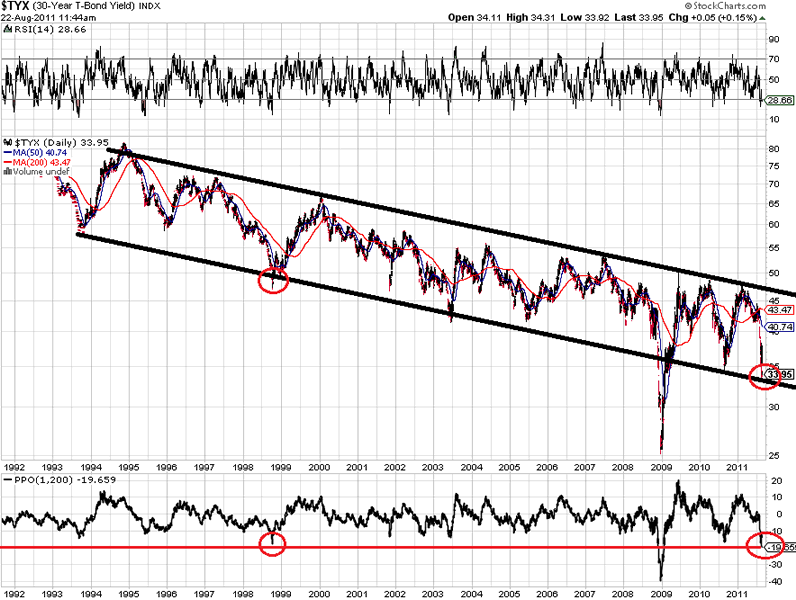796x600 pixels.
Task: Click the $TYX (Daily) 33.95 legend
Action: 61,143
